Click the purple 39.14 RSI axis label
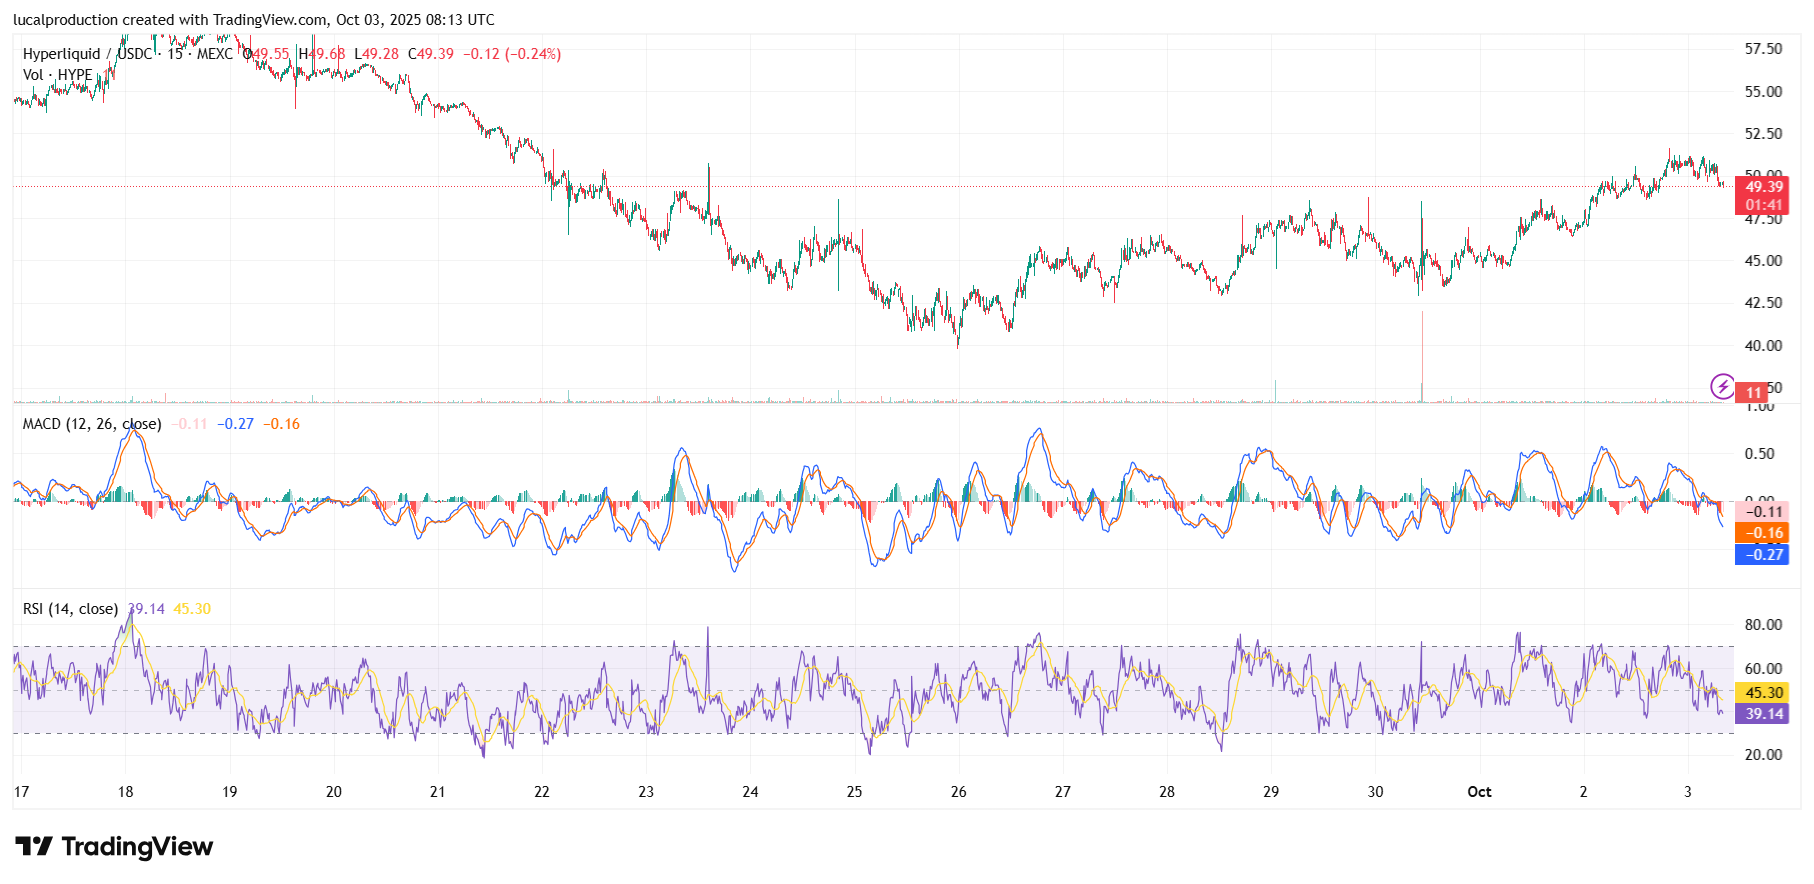This screenshot has width=1814, height=884. (1764, 714)
